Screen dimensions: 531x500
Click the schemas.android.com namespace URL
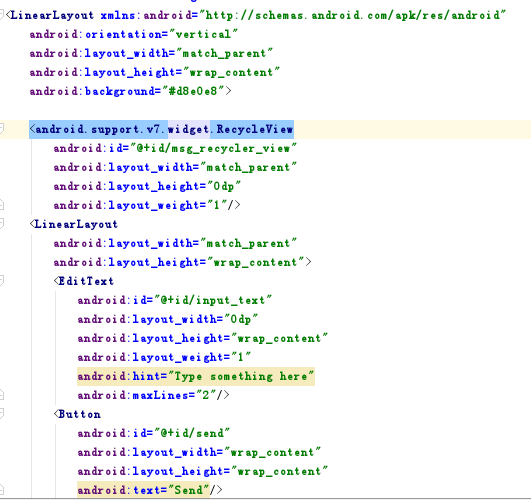(x=352, y=15)
